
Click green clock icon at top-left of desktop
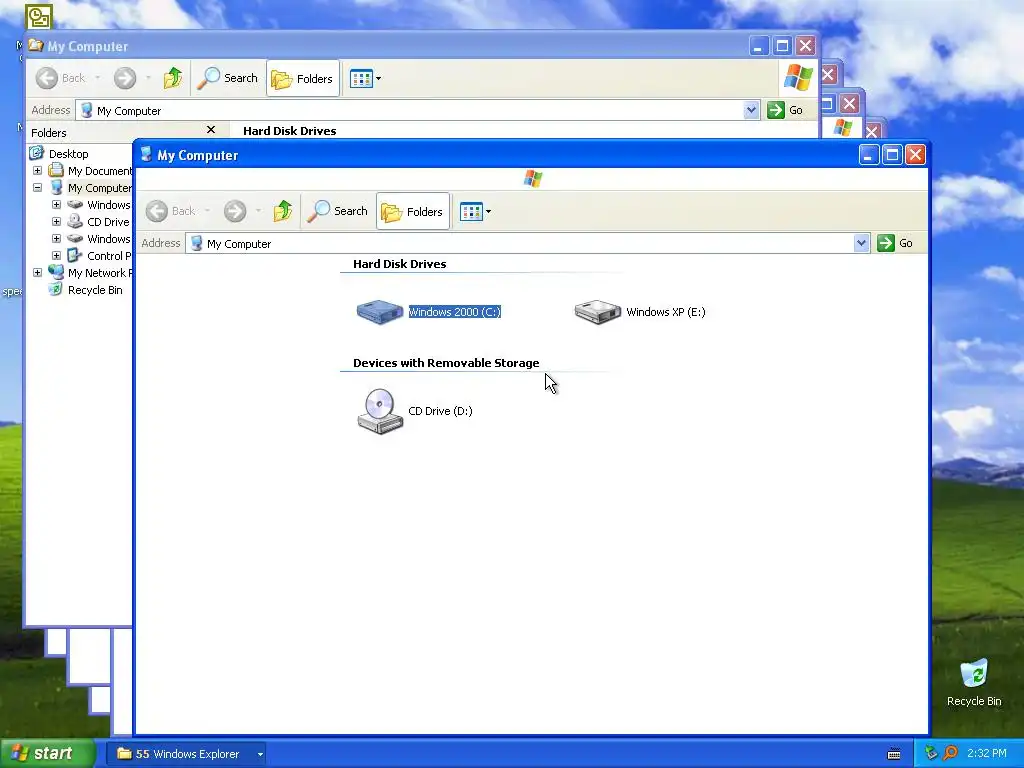(x=39, y=16)
